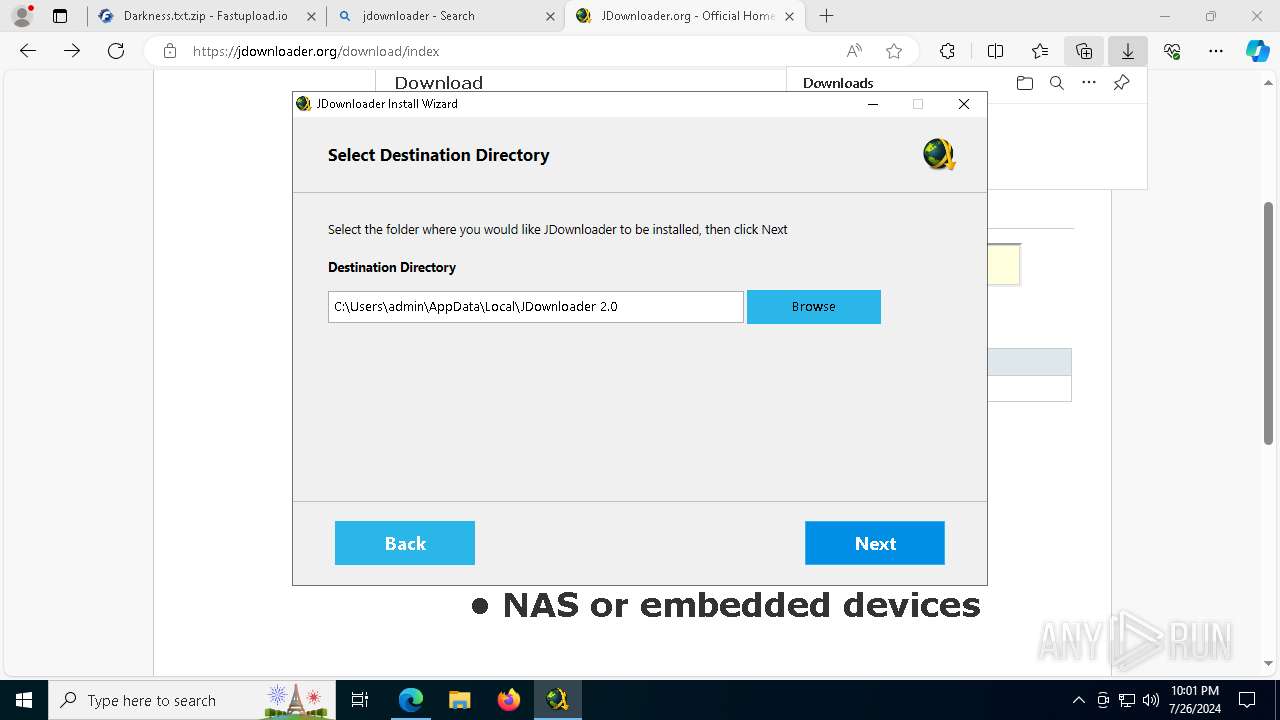Open Task View on taskbar

360,700
